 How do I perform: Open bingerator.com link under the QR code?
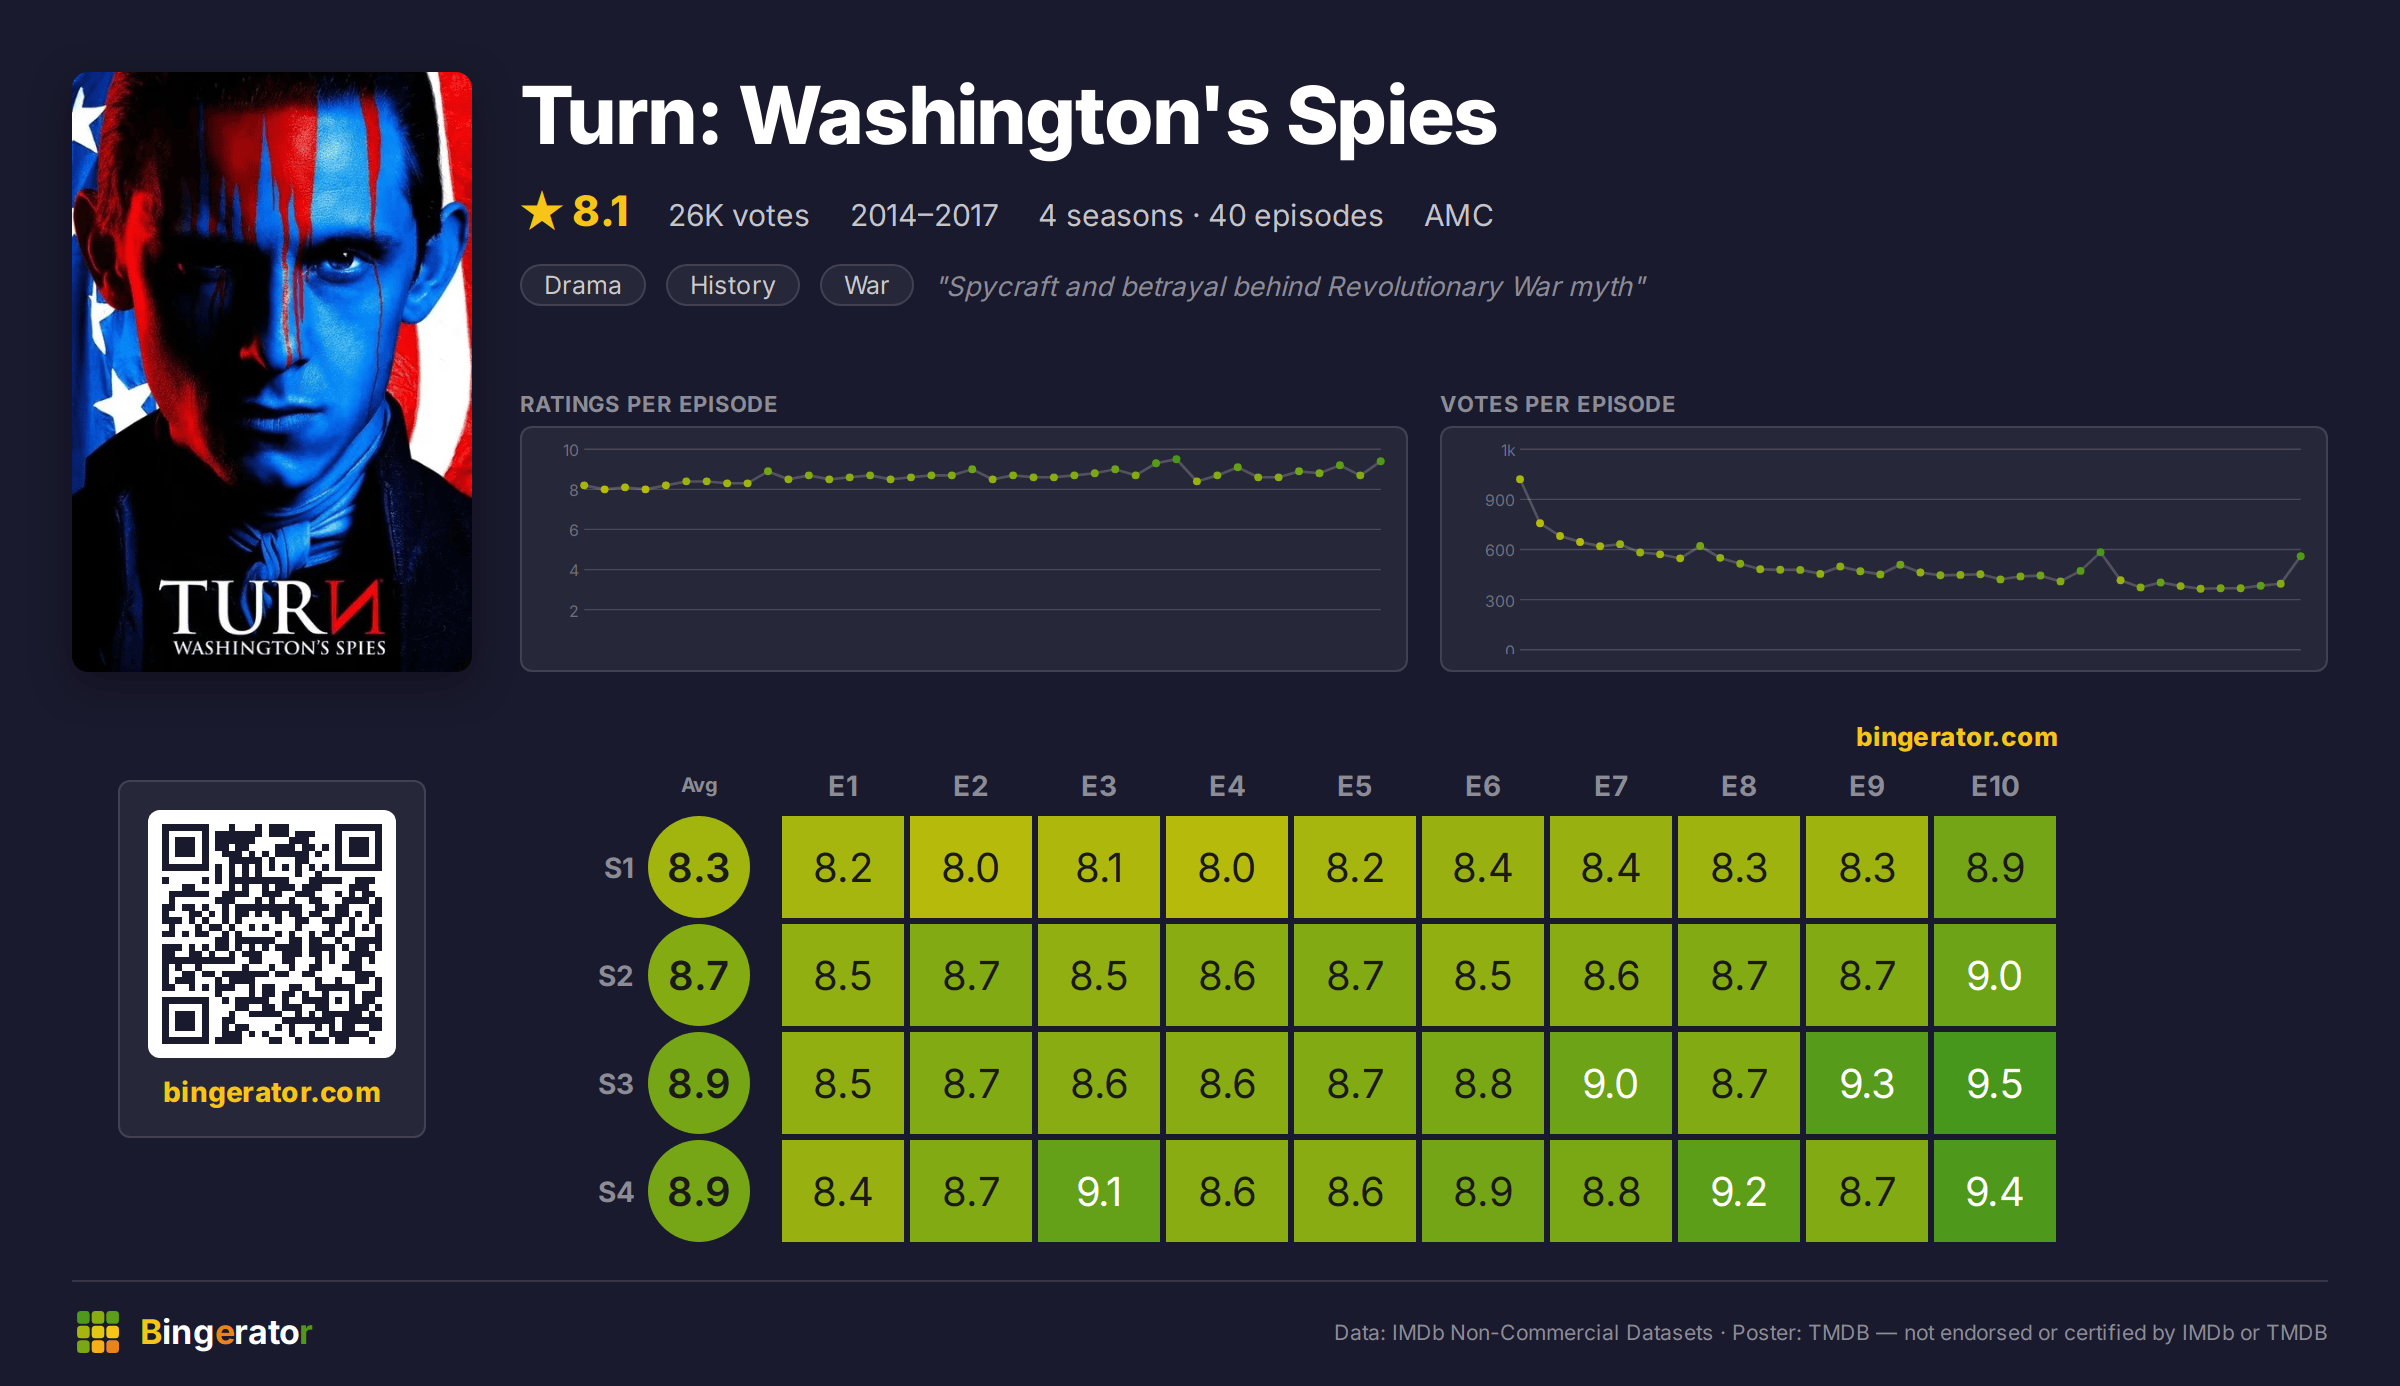coord(272,1092)
